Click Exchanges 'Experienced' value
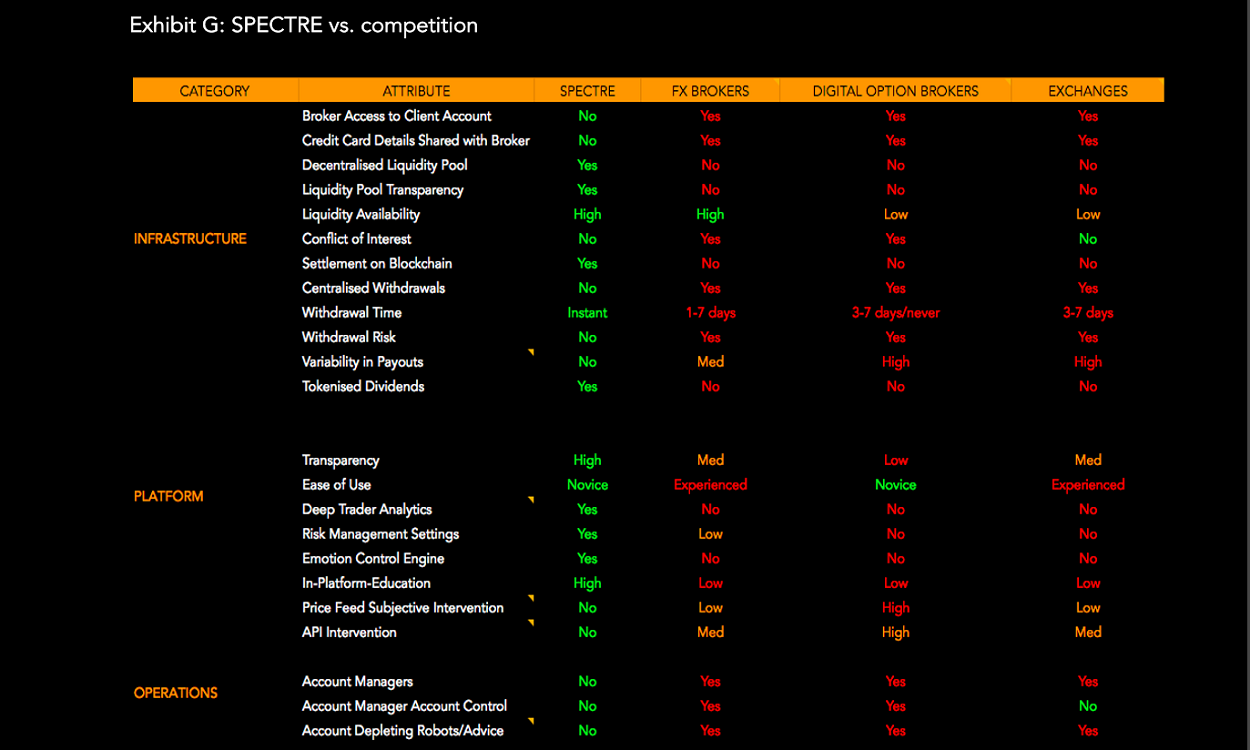This screenshot has height=750, width=1250. [1088, 485]
